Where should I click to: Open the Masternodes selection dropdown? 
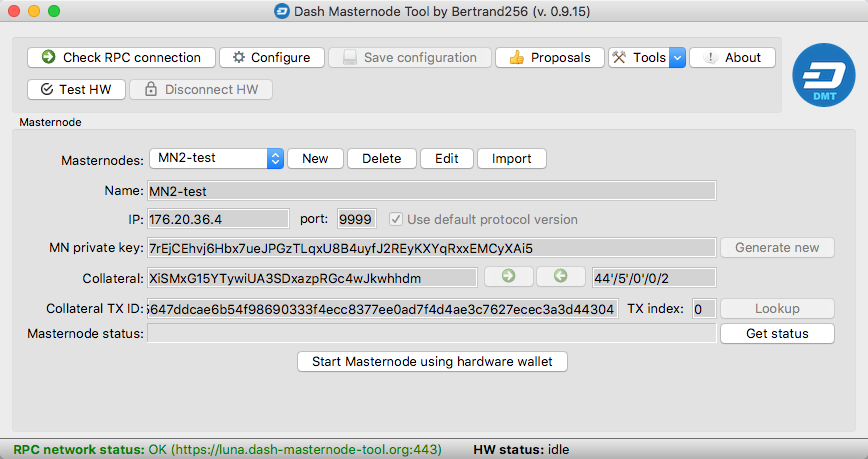(x=216, y=158)
